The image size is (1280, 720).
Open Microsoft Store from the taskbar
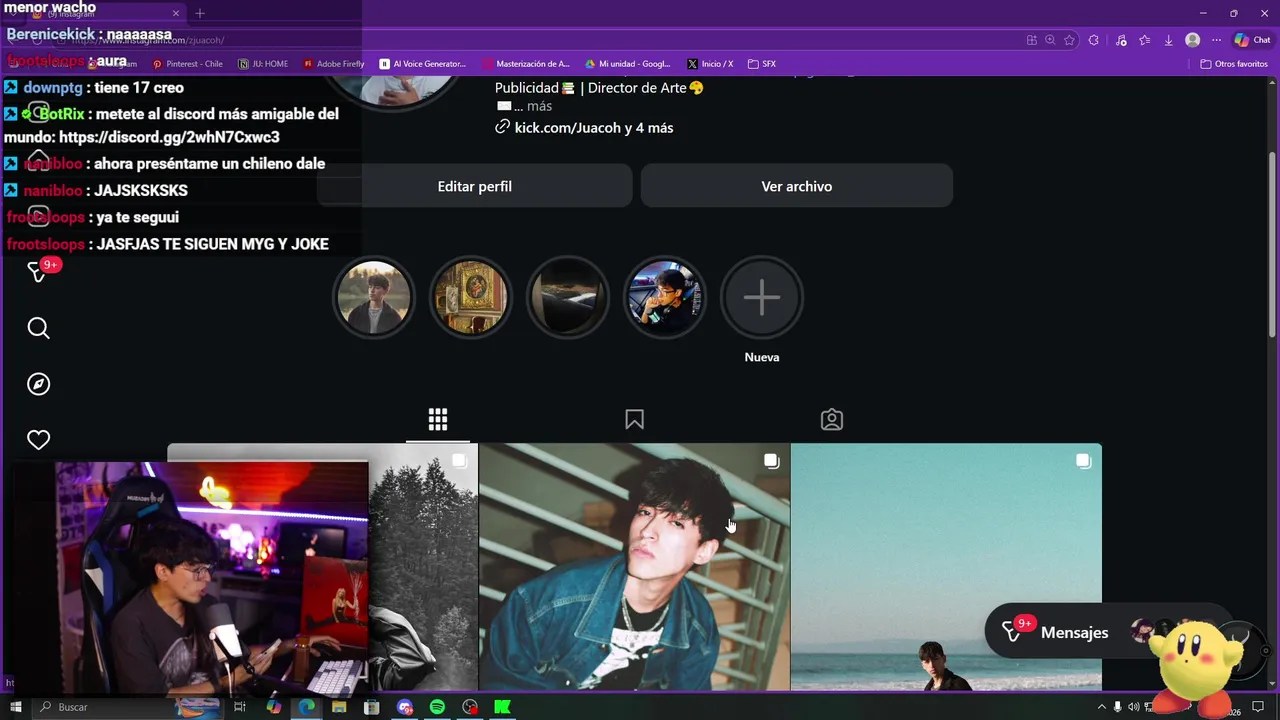[x=372, y=707]
